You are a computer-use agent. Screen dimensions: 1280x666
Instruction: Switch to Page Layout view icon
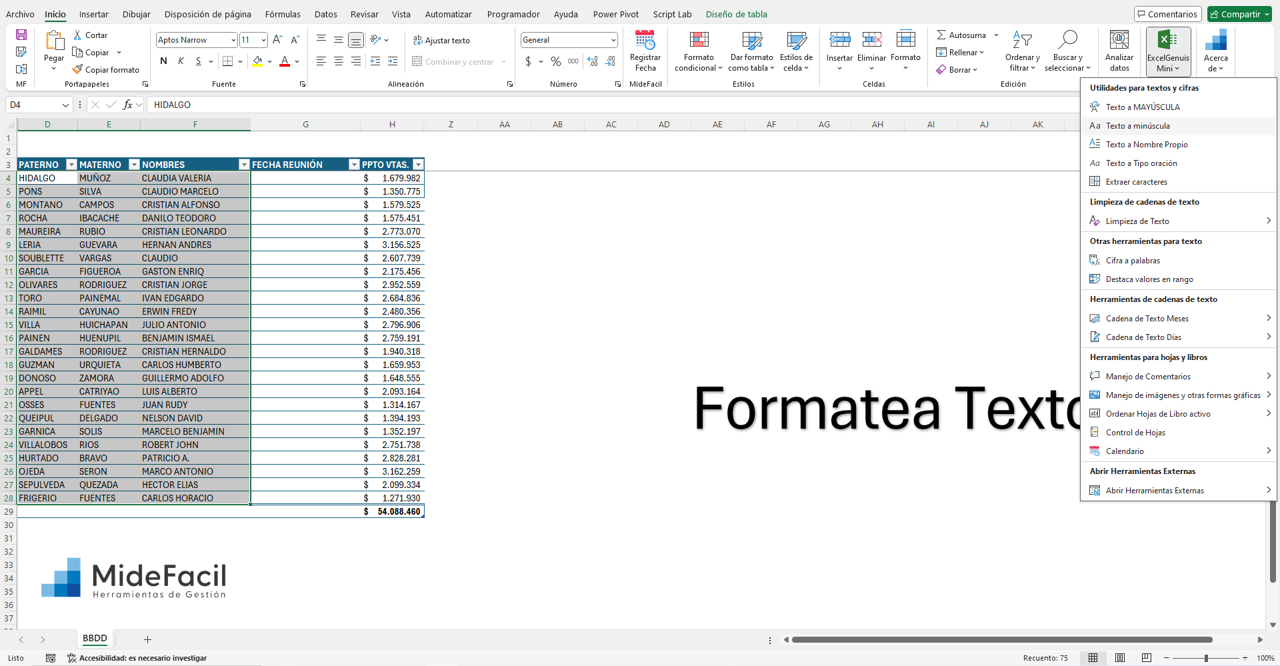(1120, 658)
